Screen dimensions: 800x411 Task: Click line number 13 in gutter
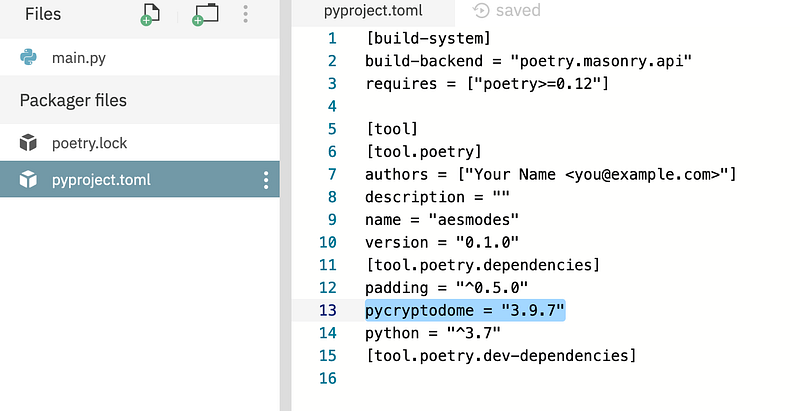(x=328, y=310)
